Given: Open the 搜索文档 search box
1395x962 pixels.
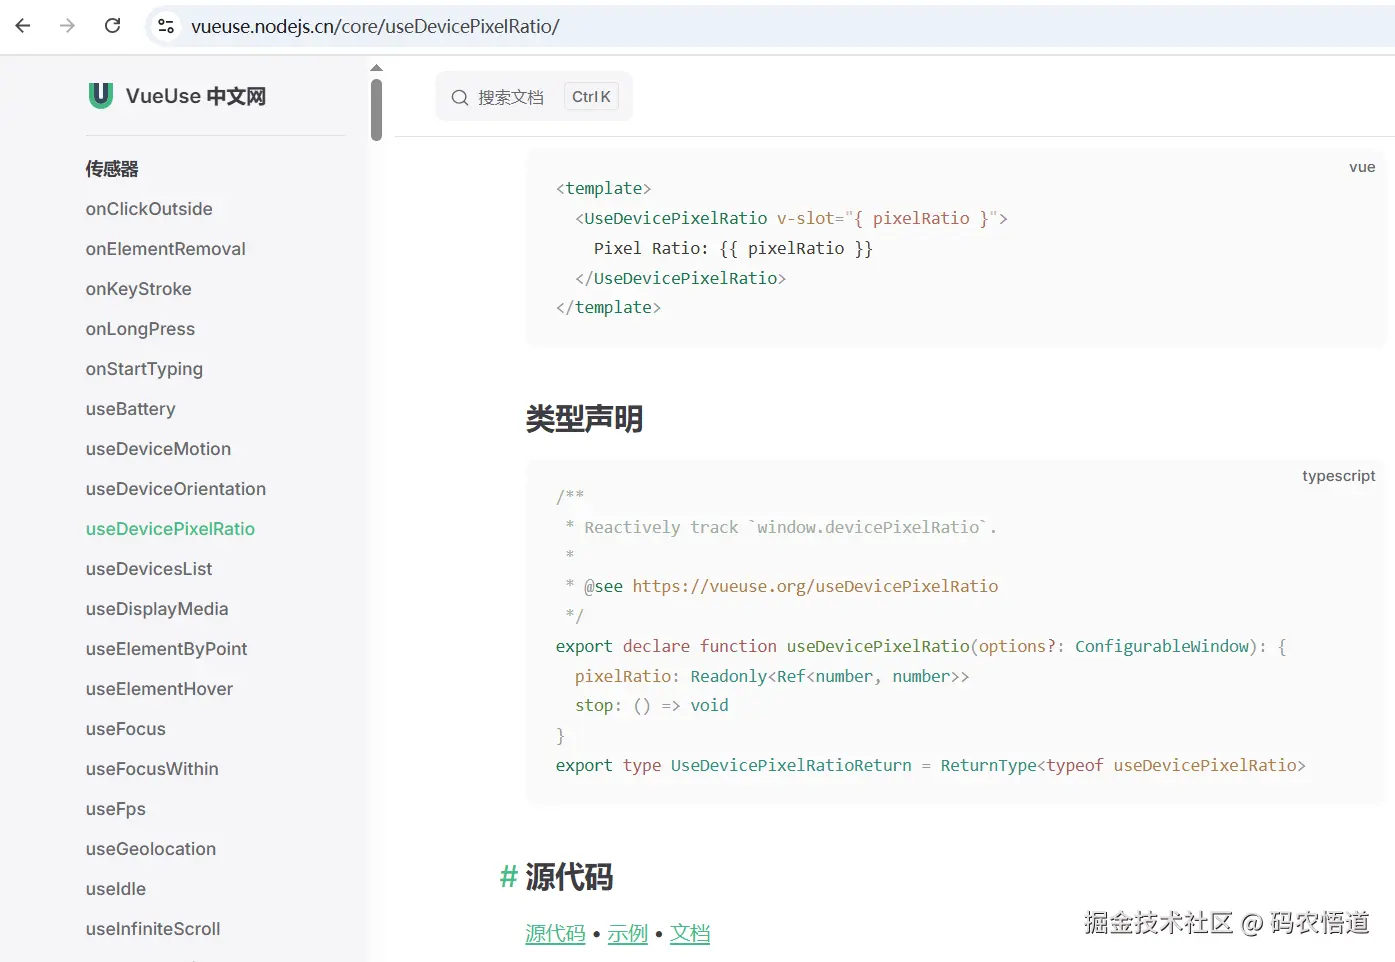Looking at the screenshot, I should 534,96.
